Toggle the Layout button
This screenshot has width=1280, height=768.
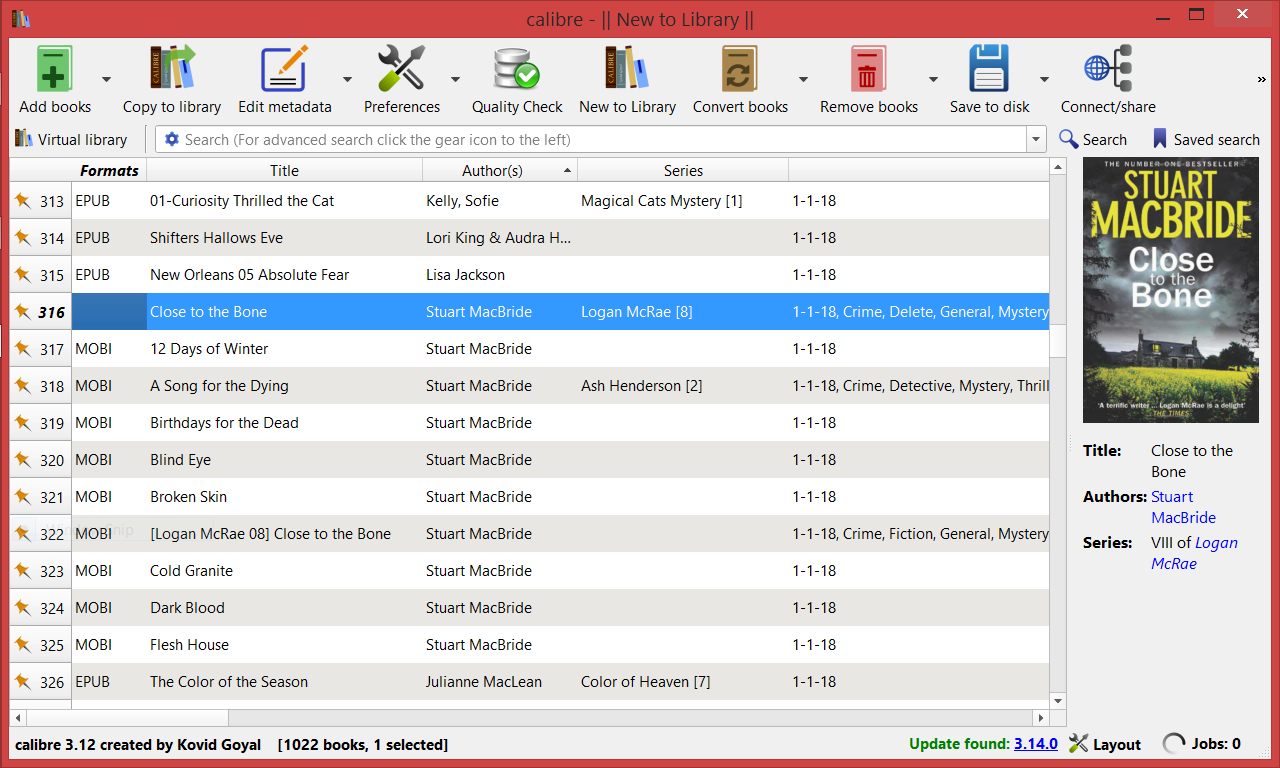[1105, 744]
